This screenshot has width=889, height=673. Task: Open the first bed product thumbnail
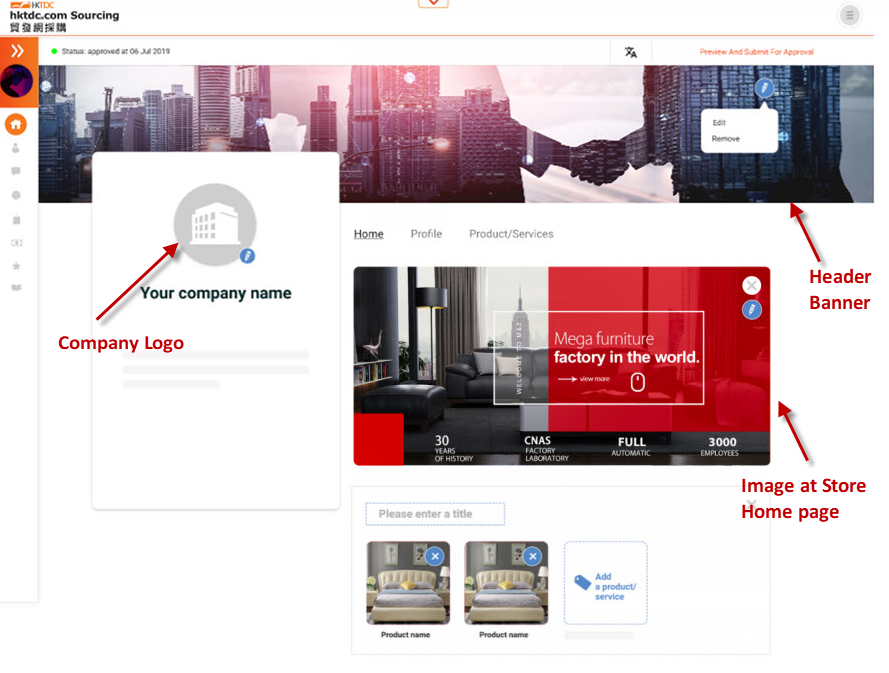pyautogui.click(x=408, y=583)
